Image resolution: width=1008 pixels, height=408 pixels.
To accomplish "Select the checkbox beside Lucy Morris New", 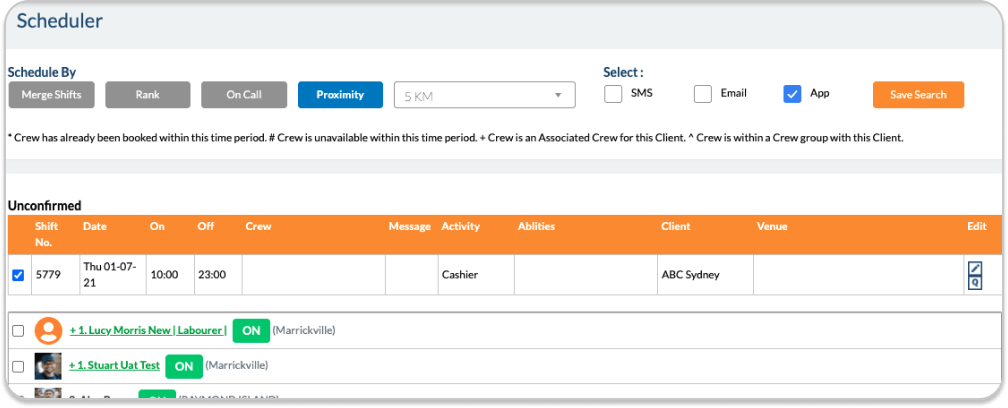I will (x=17, y=331).
